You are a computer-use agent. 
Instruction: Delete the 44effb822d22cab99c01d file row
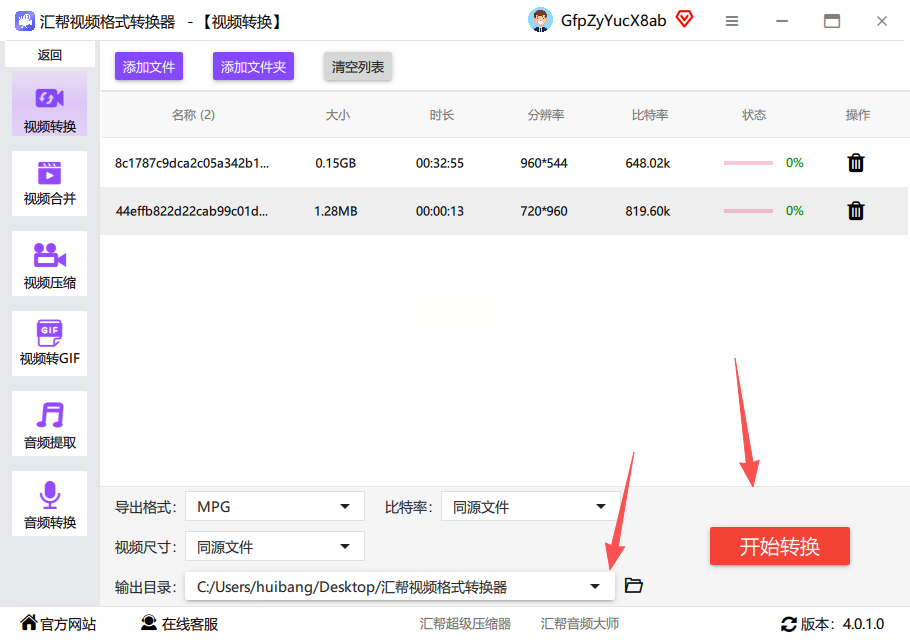coord(855,211)
